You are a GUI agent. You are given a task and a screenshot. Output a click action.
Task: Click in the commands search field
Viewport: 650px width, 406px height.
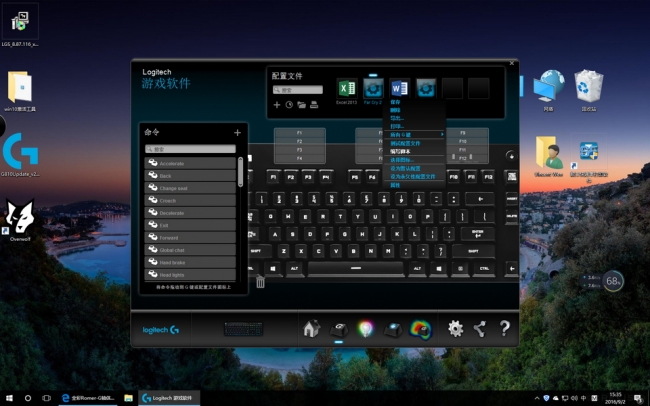pyautogui.click(x=190, y=149)
